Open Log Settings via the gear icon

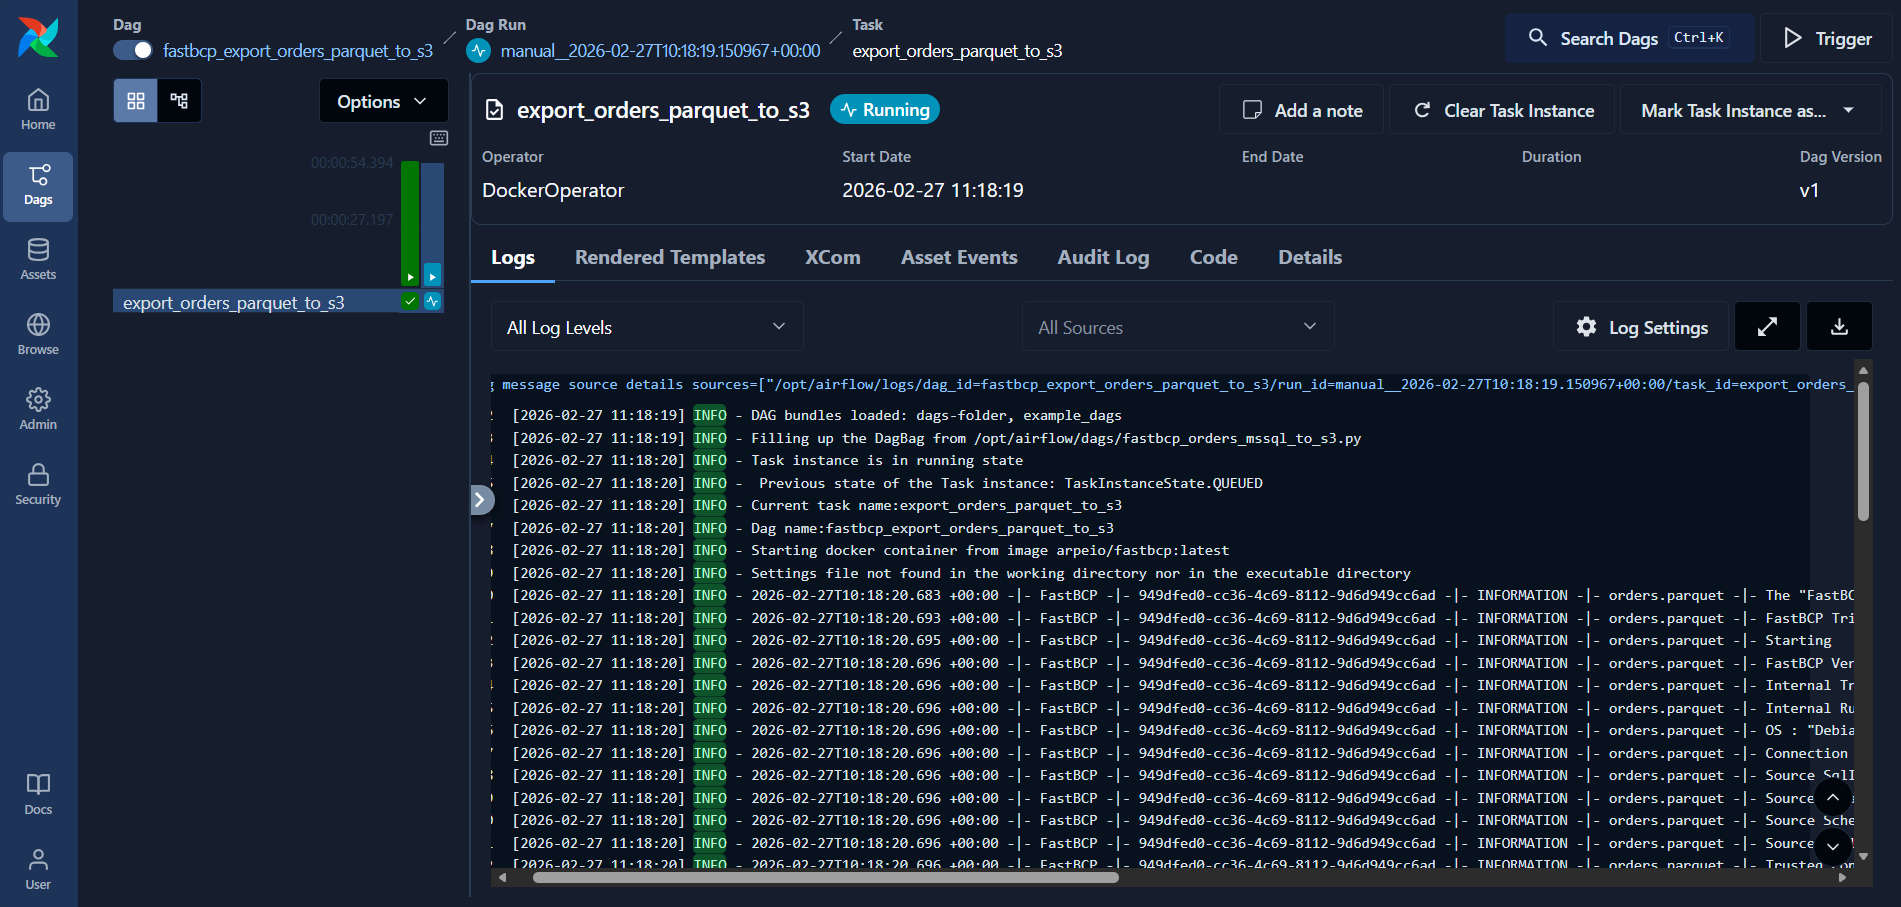tap(1639, 326)
